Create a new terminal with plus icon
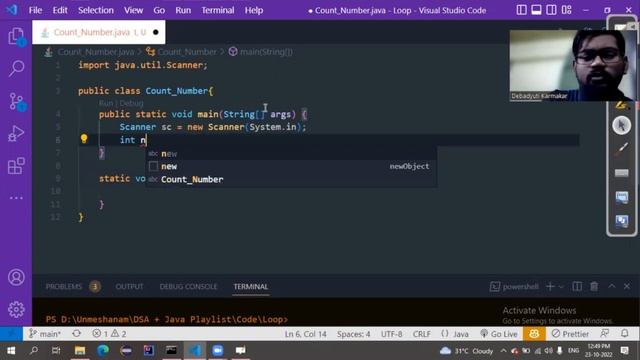Image resolution: width=640 pixels, height=360 pixels. pos(550,287)
